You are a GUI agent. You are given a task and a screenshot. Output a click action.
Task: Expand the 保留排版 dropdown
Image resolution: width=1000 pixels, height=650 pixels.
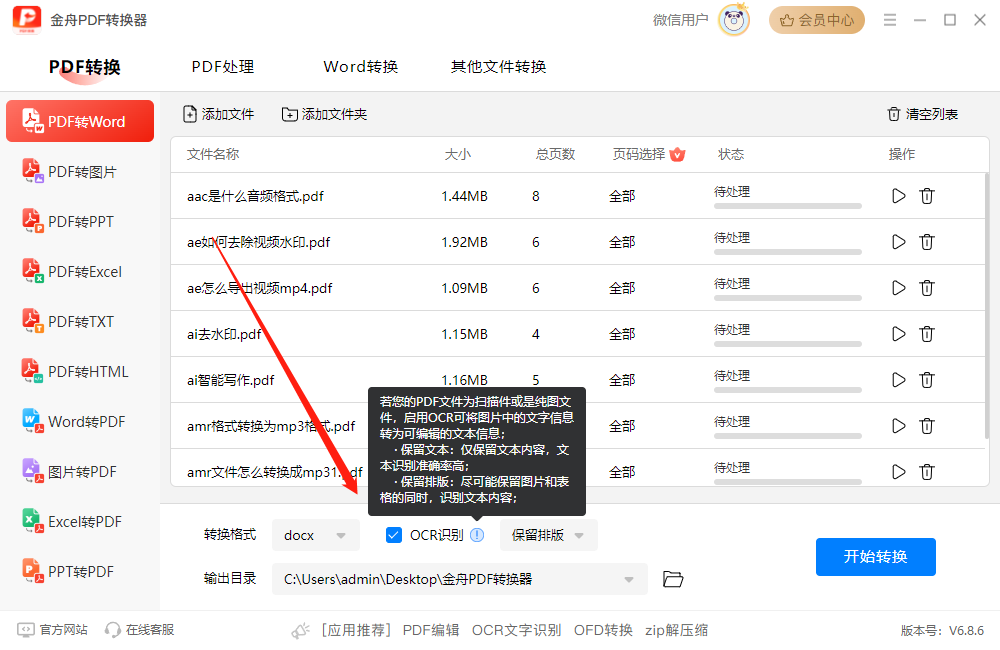(x=547, y=535)
